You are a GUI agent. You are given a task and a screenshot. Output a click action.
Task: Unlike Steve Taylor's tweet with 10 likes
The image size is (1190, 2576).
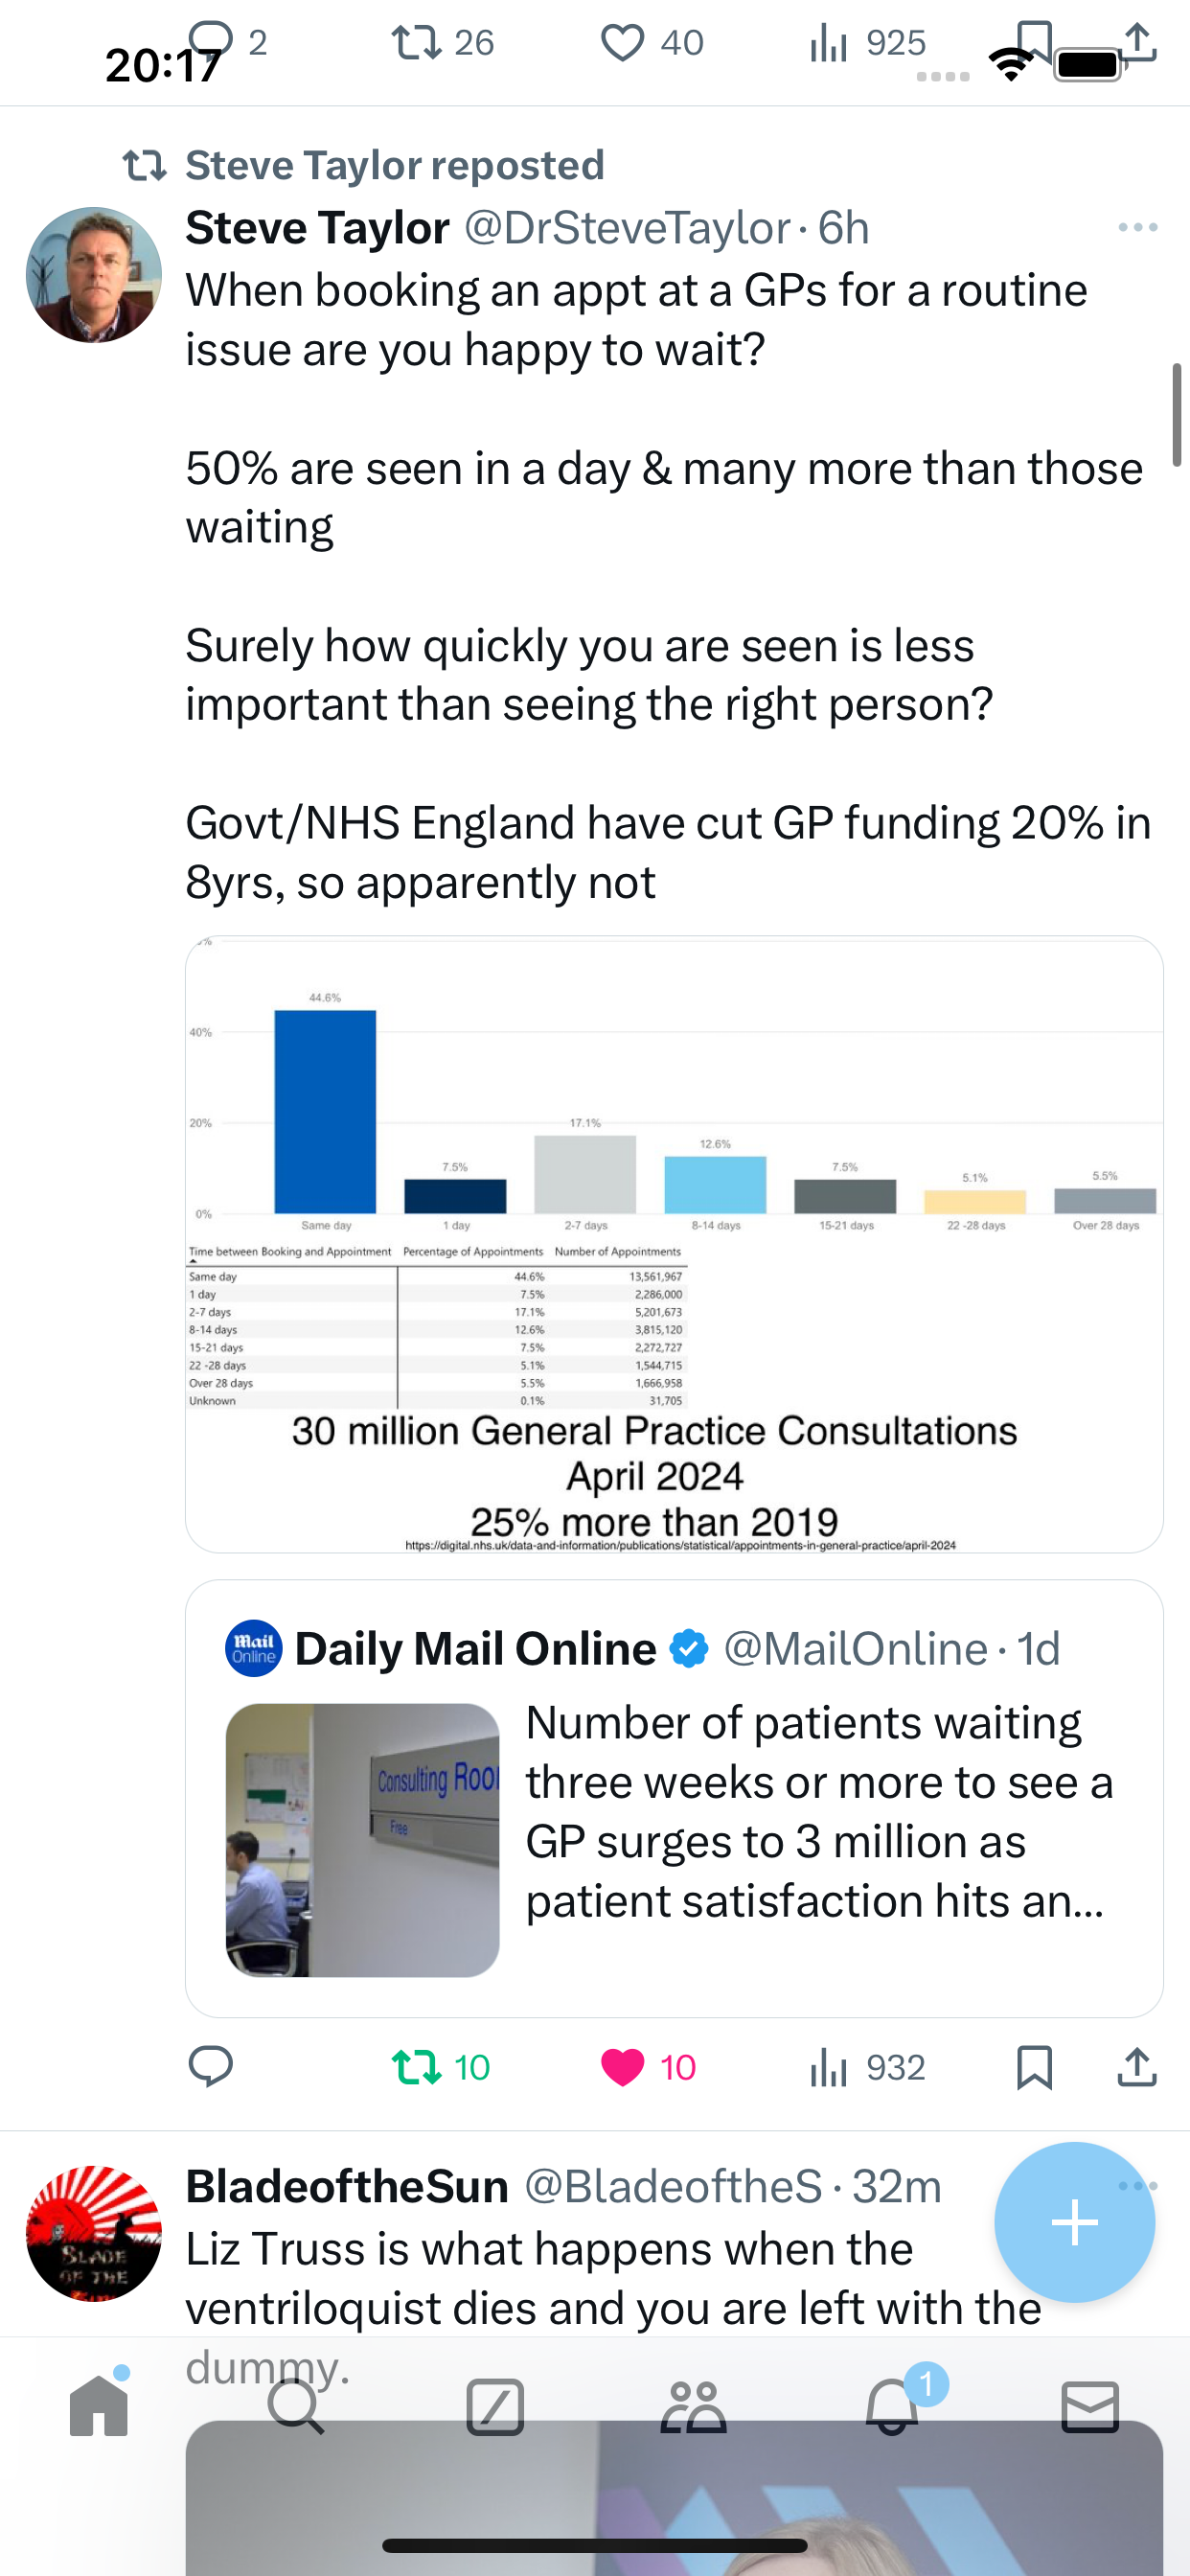(x=648, y=2067)
